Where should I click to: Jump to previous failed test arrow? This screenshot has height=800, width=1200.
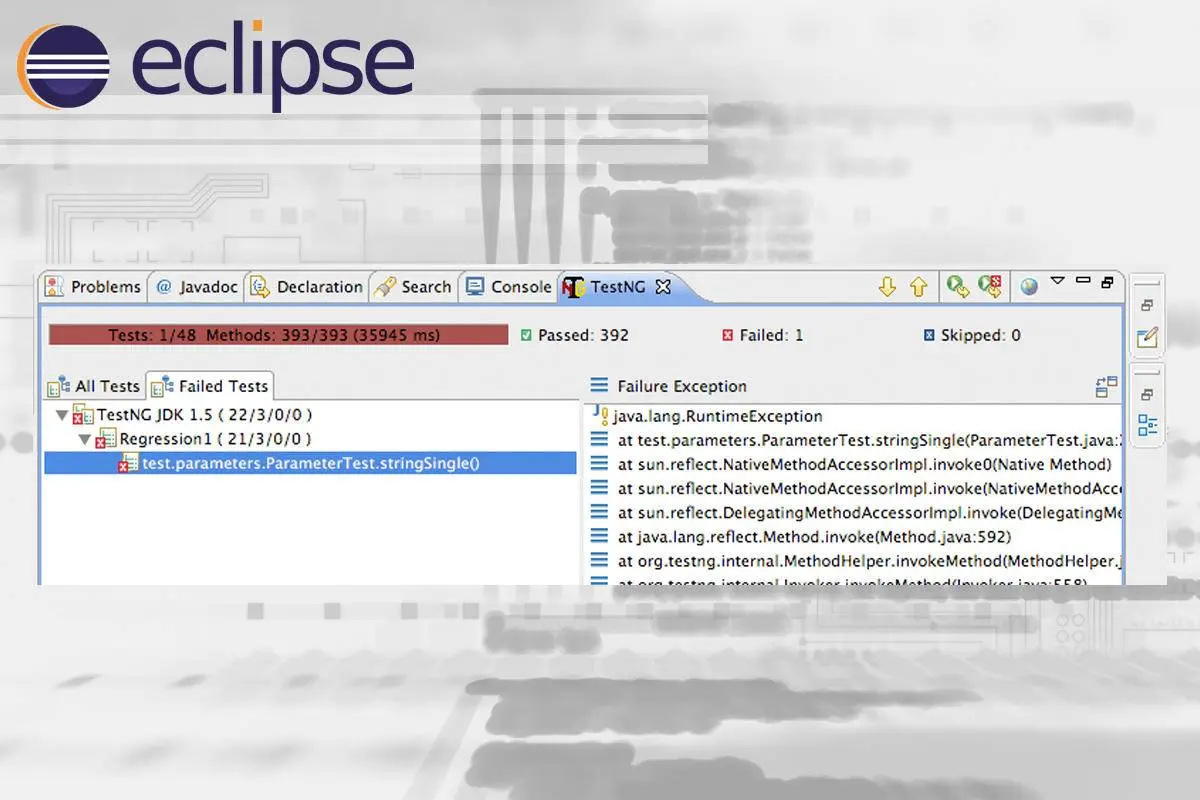click(919, 287)
